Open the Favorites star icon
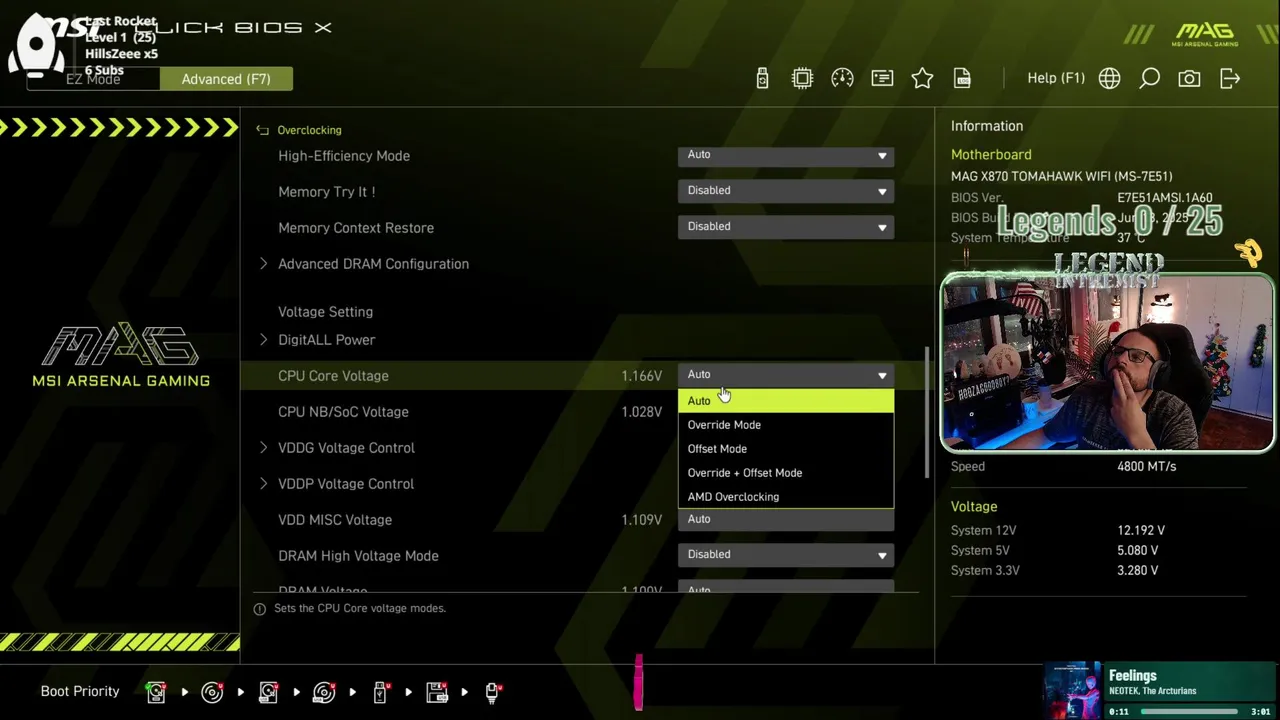The height and width of the screenshot is (720, 1280). [x=922, y=78]
